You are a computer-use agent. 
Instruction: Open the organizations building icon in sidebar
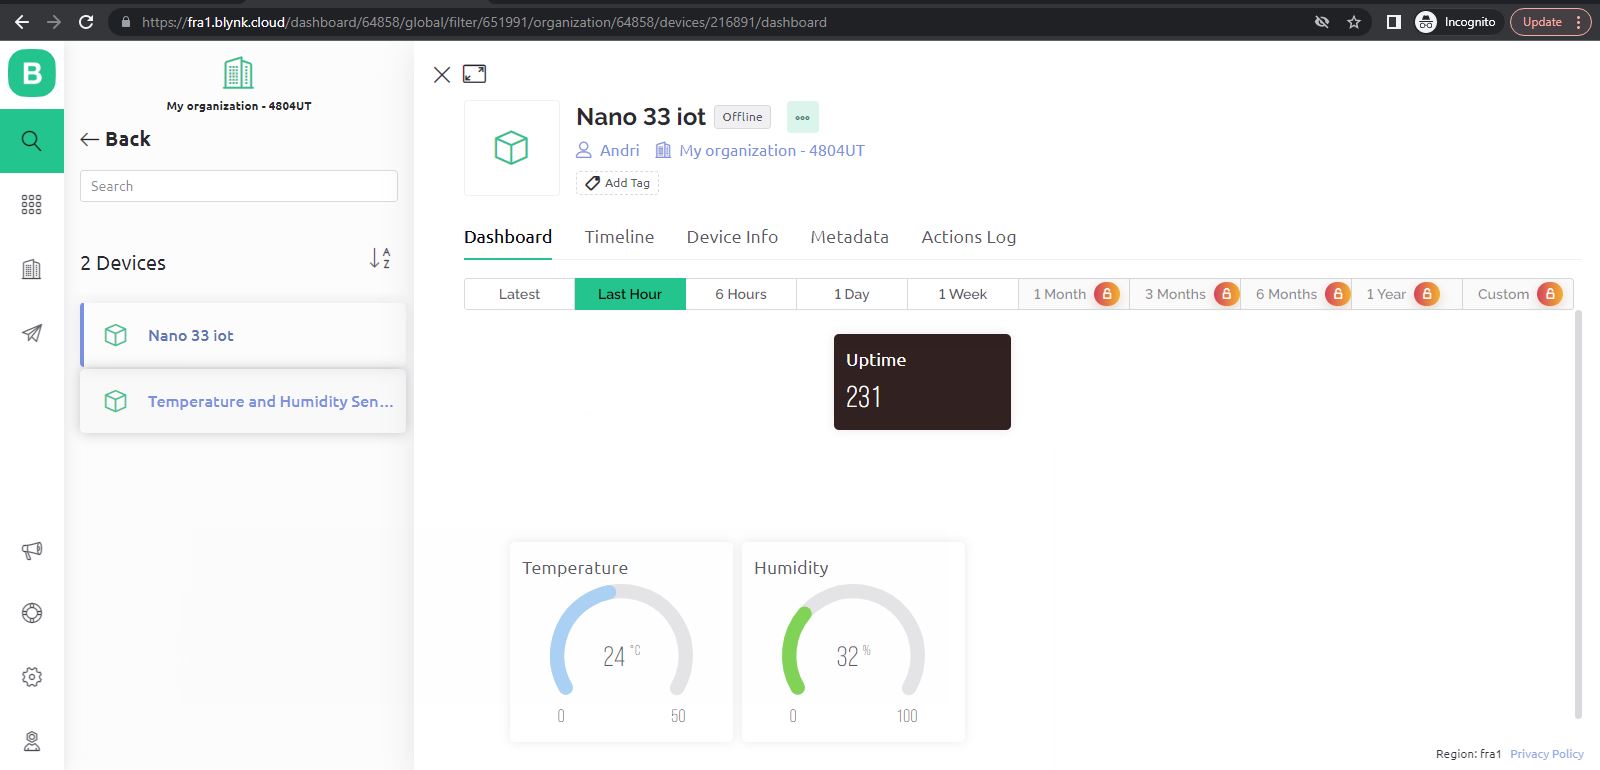[32, 269]
